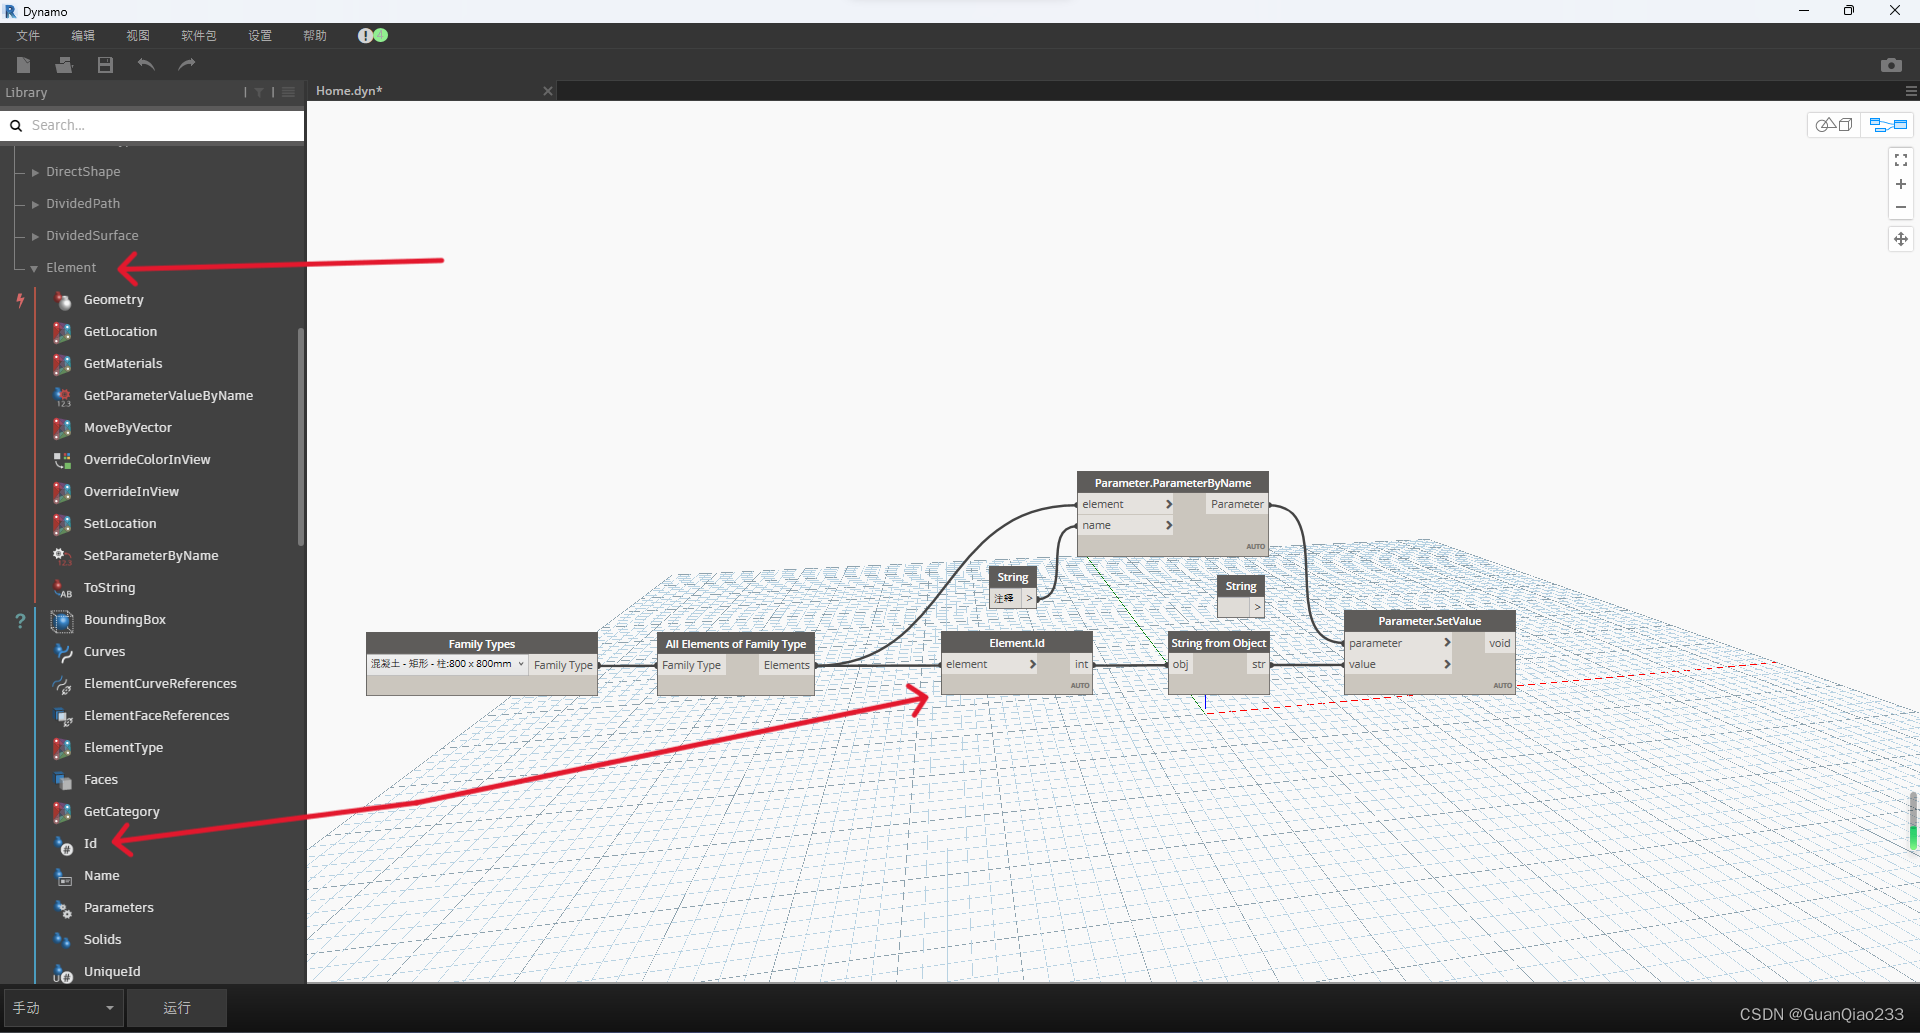Select the Home.dyn tab
The height and width of the screenshot is (1033, 1920).
[x=348, y=90]
